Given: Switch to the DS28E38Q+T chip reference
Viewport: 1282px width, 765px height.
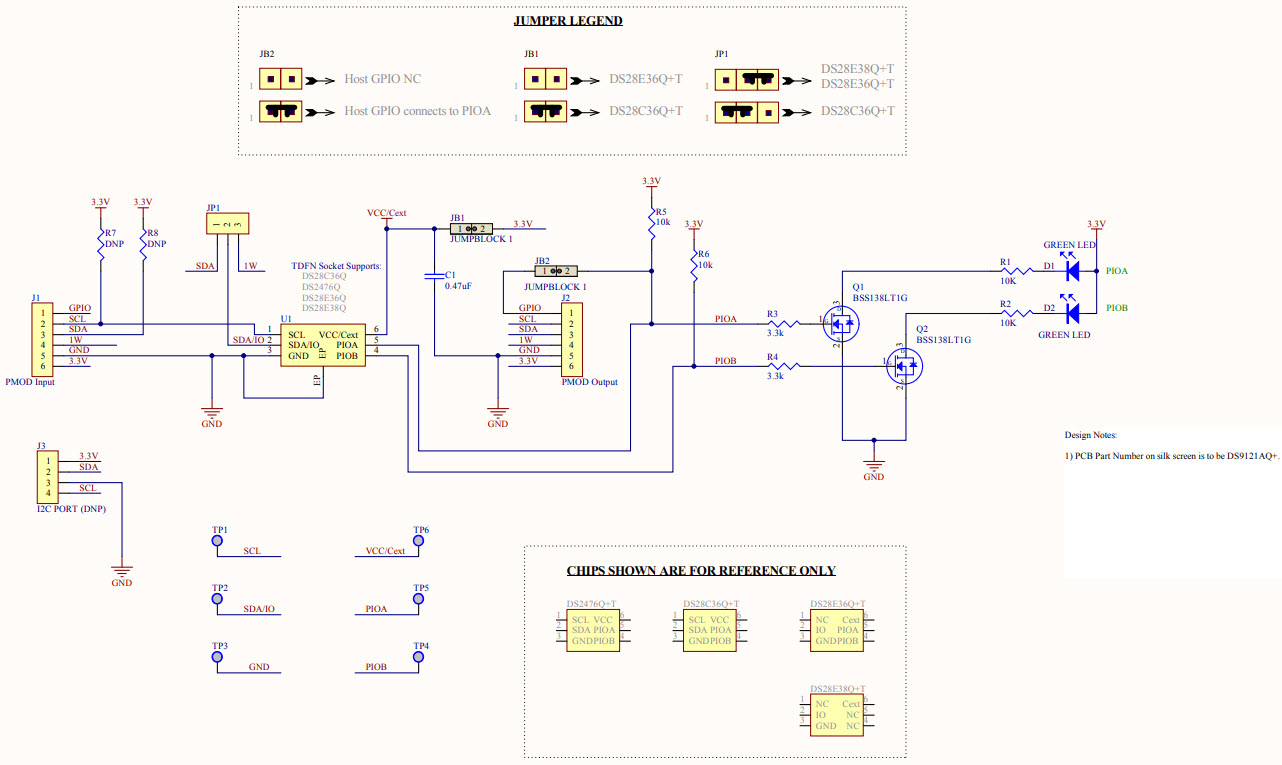Looking at the screenshot, I should click(x=839, y=713).
